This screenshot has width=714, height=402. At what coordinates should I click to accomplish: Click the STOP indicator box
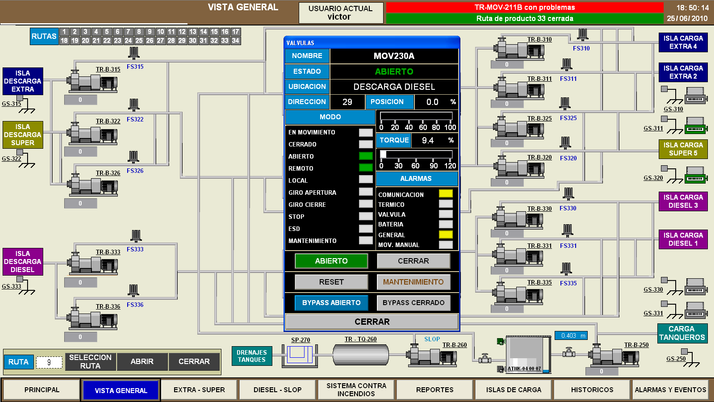(x=366, y=216)
